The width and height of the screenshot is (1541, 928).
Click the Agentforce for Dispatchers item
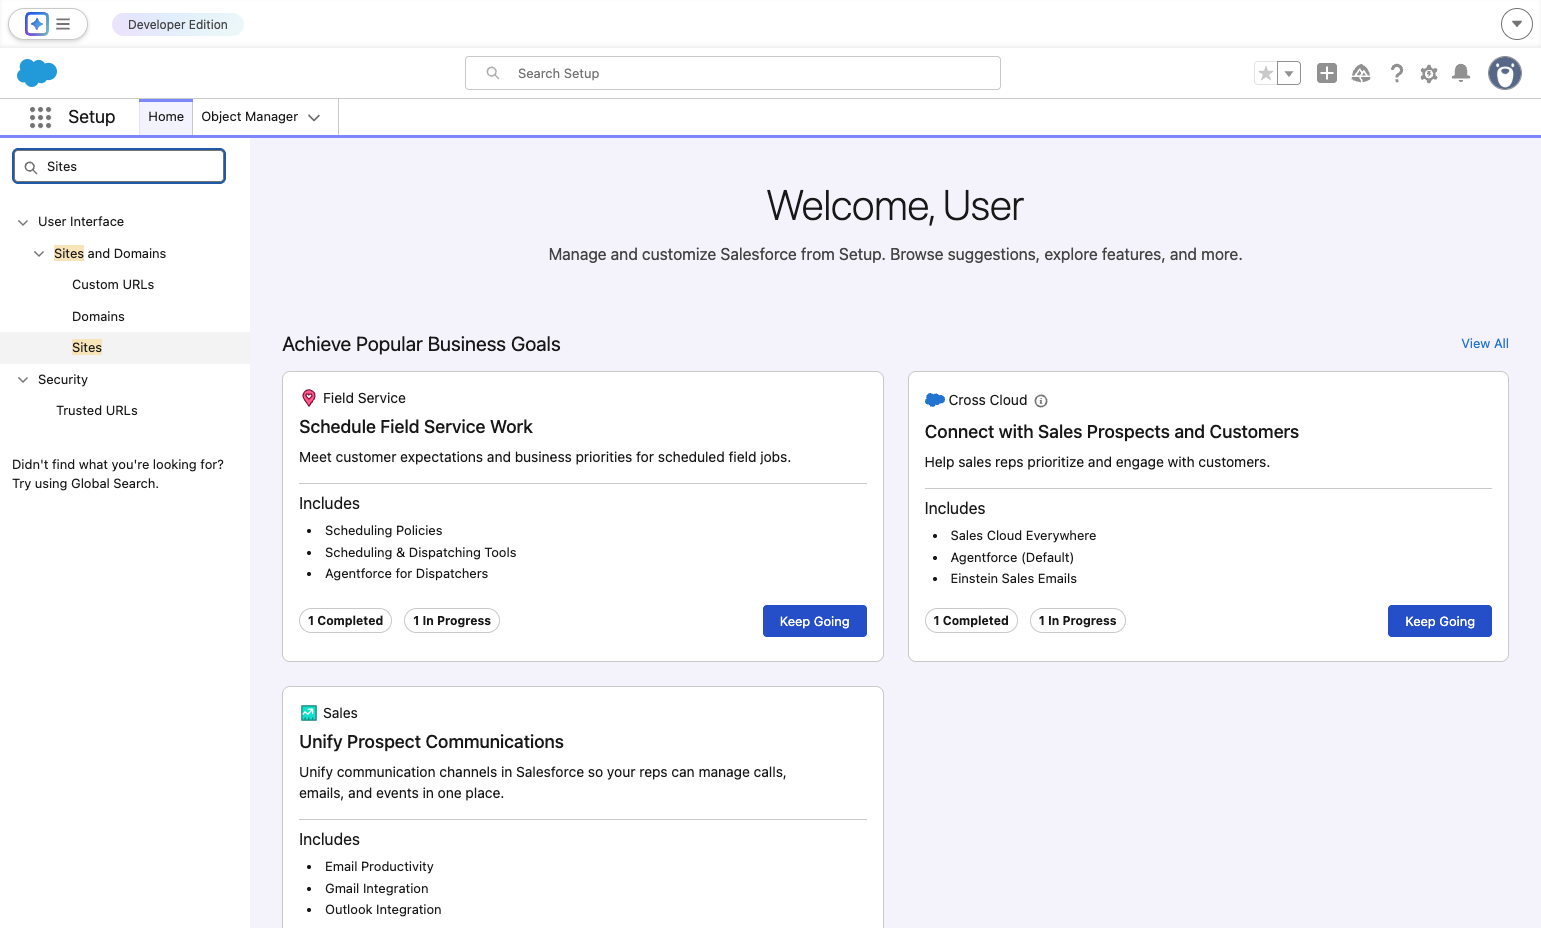click(x=406, y=574)
